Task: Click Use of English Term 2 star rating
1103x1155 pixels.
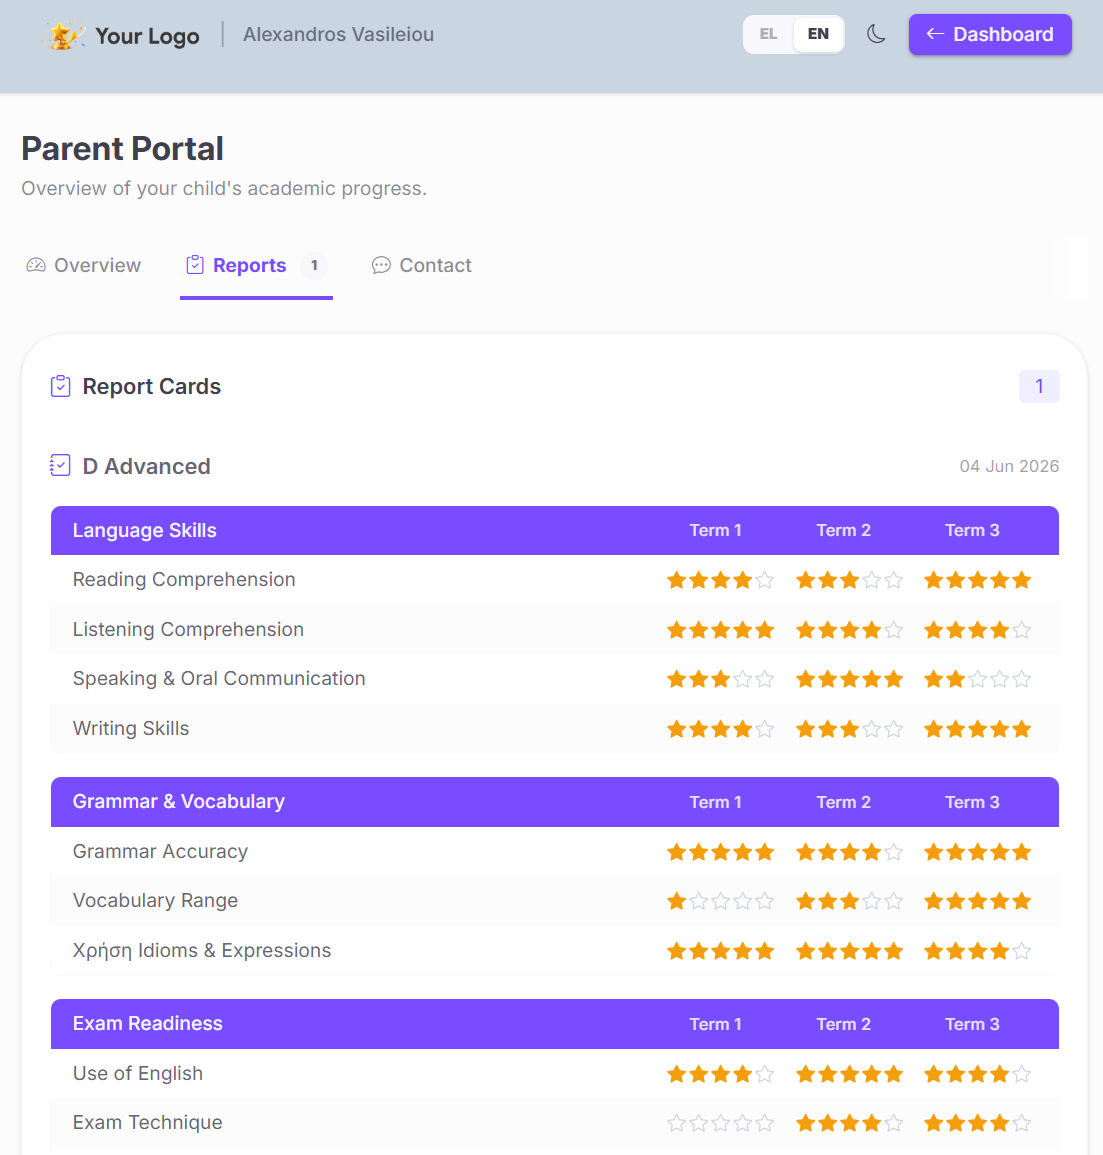Action: pyautogui.click(x=850, y=1074)
